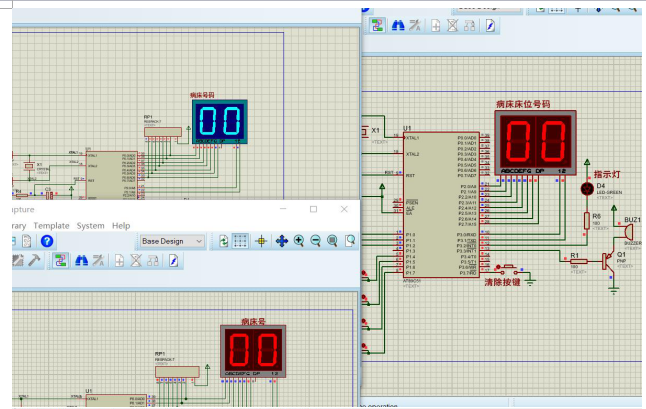Toggle Wire Autorouter in right window toolbar

[x=377, y=26]
